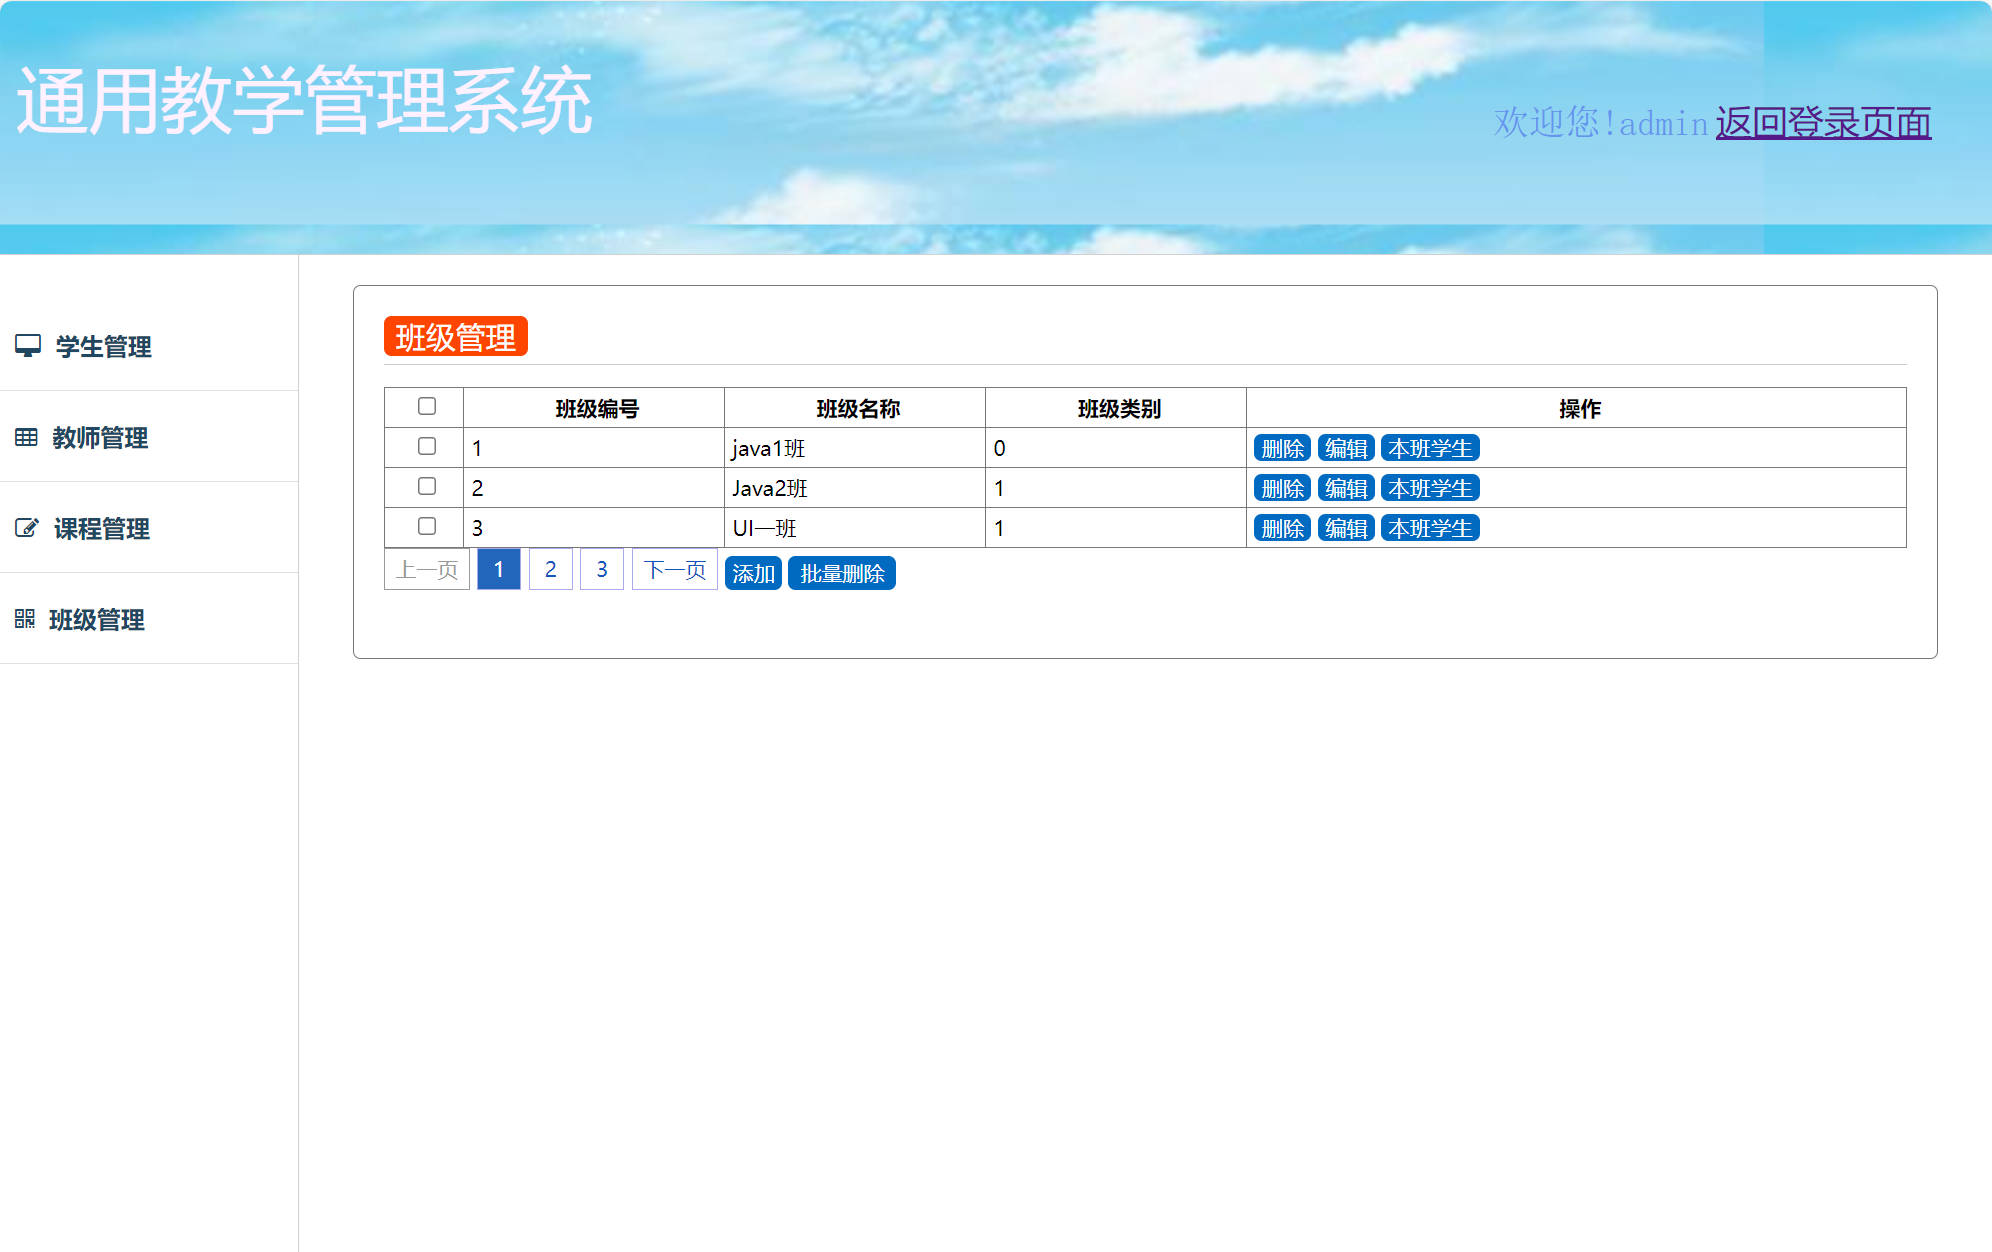Click 返回登录页面 link at top right

point(1822,123)
